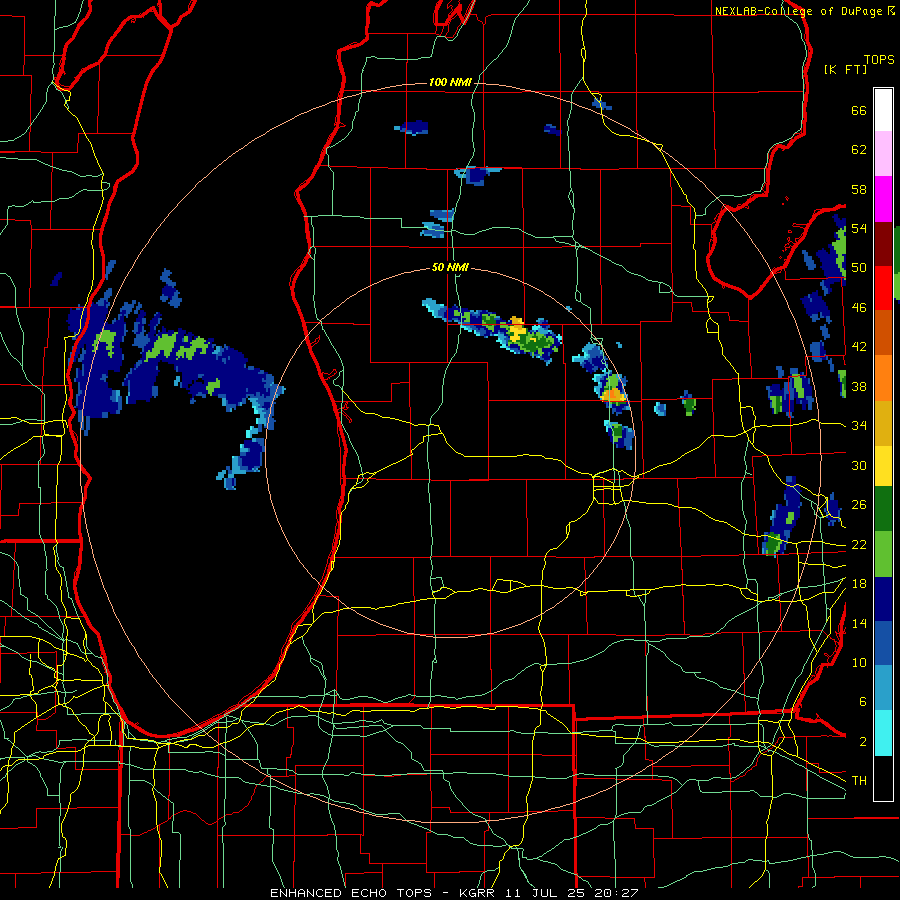Click the bright red 46–50 kft legend swatch

click(x=883, y=288)
